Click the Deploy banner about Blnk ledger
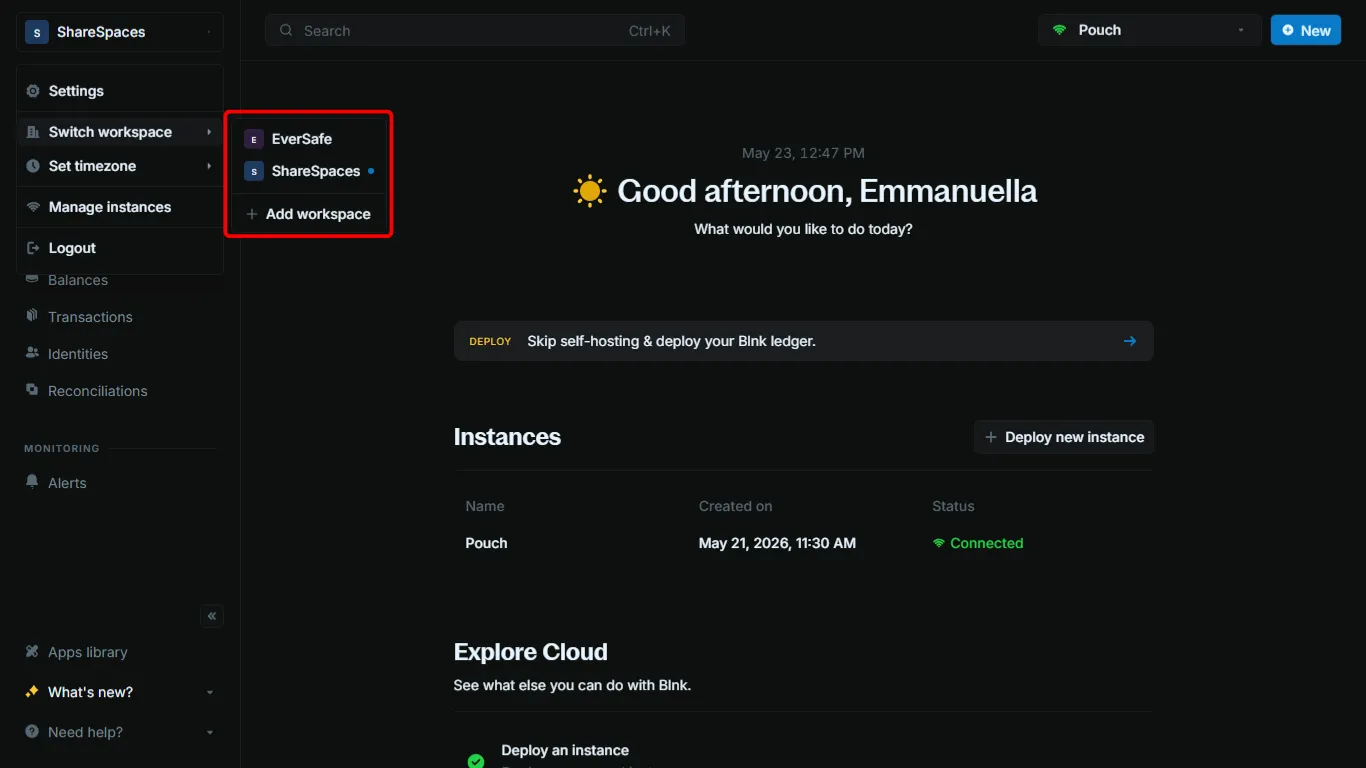 tap(803, 341)
